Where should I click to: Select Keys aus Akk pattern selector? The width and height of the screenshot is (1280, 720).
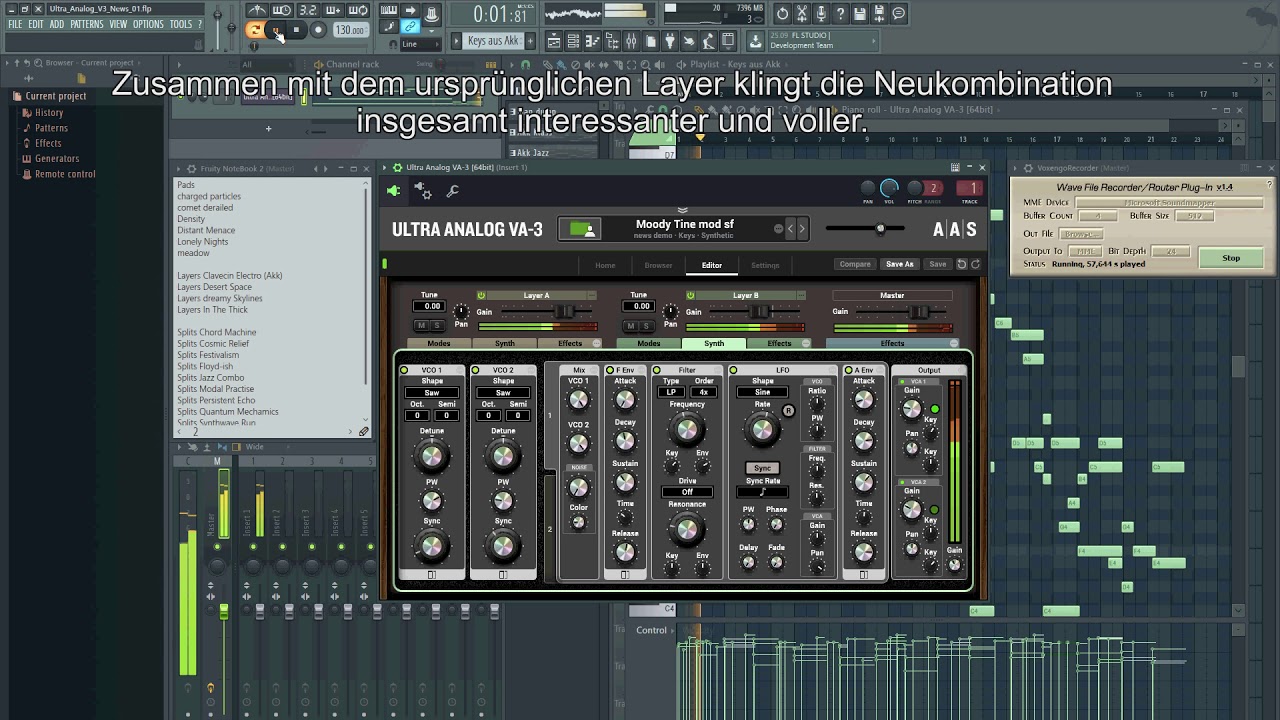click(x=493, y=41)
